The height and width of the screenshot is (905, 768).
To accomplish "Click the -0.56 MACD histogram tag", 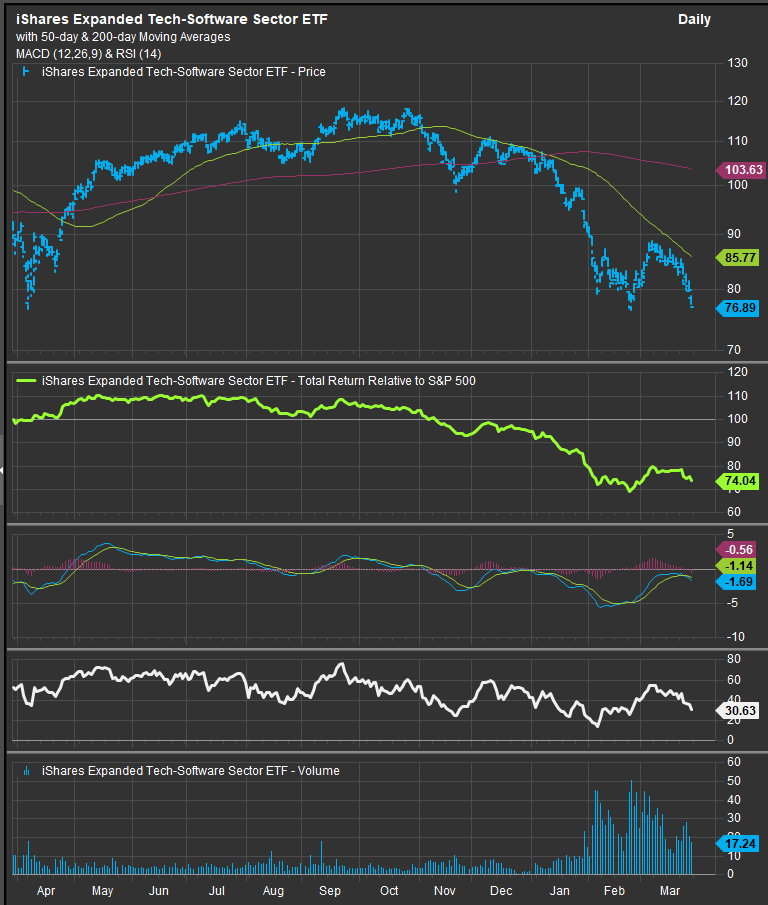I will point(741,549).
